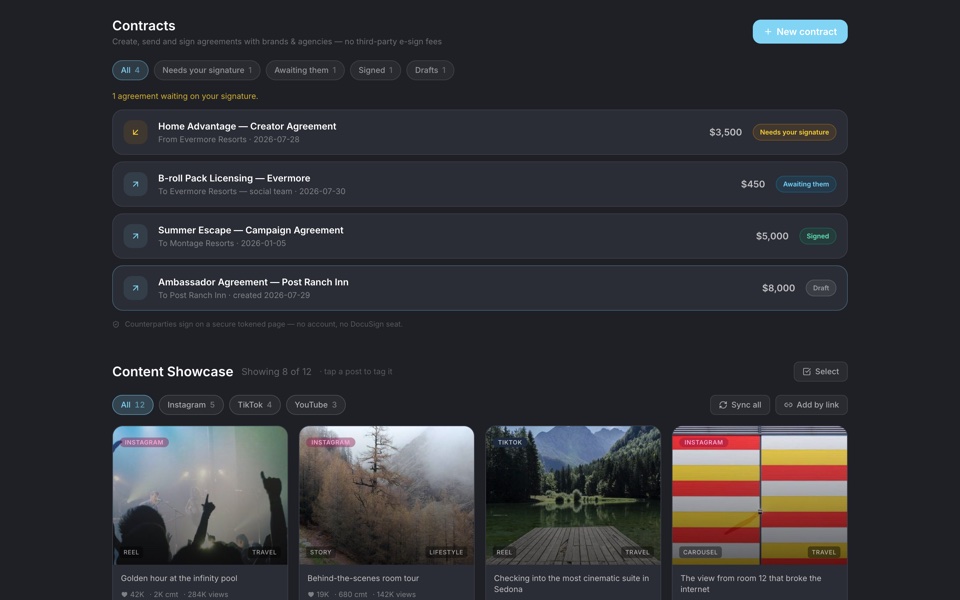
Task: Open the foggy forest post thumbnail
Action: pos(386,495)
